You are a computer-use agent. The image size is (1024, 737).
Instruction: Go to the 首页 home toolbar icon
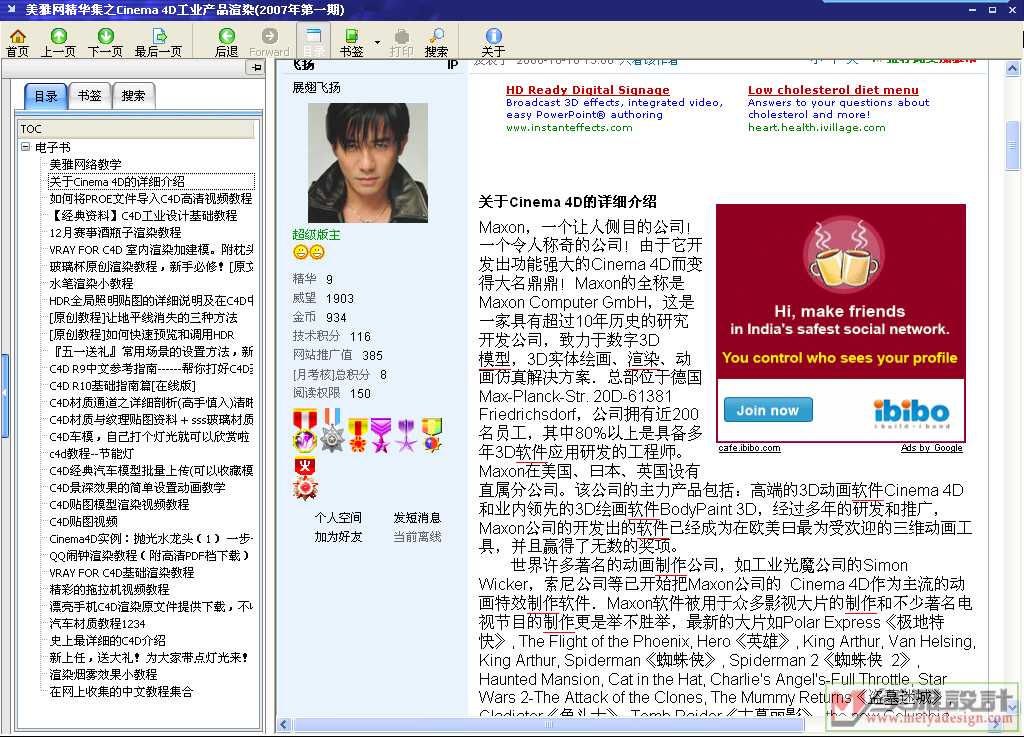point(18,42)
